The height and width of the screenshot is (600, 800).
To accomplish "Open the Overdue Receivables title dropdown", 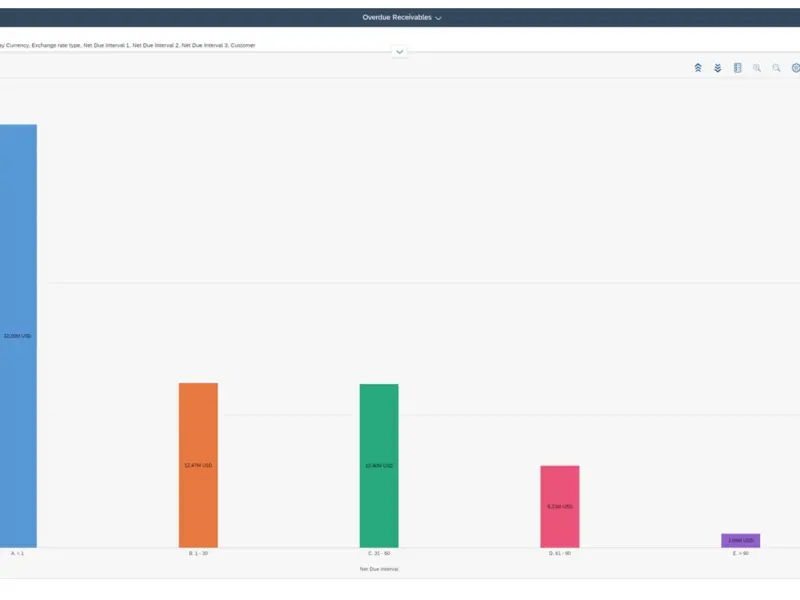I will coord(402,18).
